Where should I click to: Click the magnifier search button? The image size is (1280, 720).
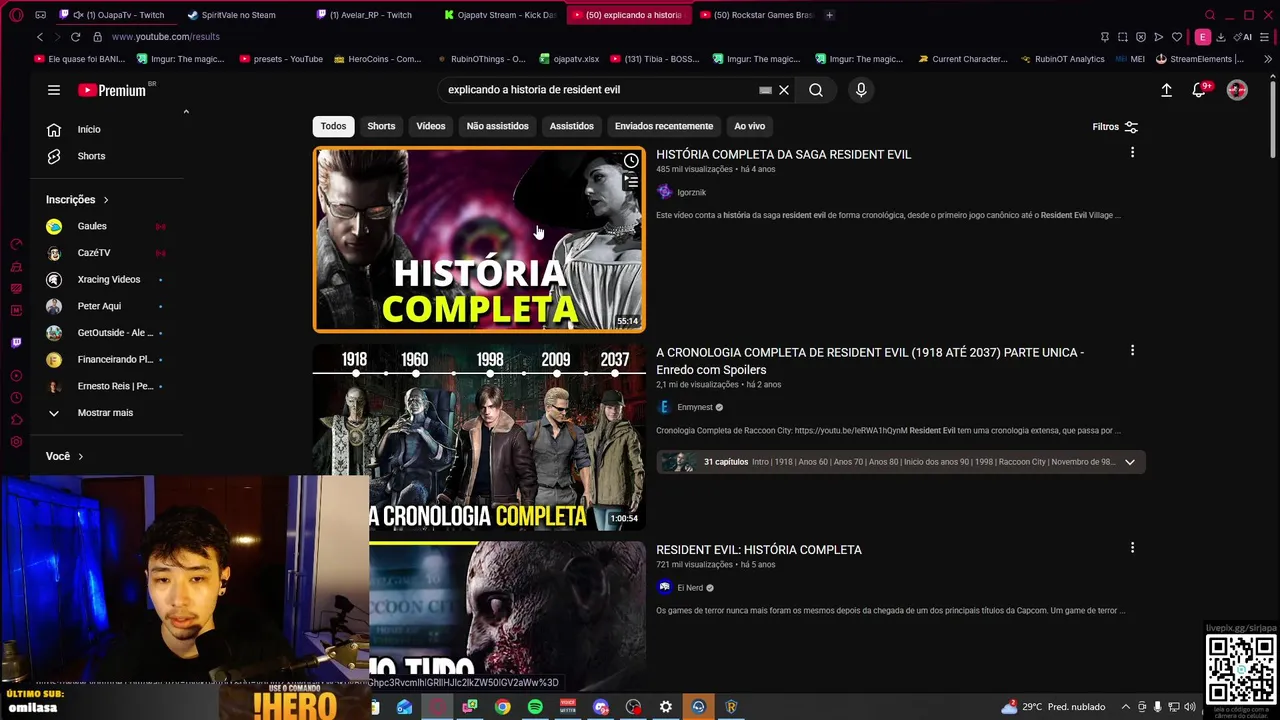point(816,90)
